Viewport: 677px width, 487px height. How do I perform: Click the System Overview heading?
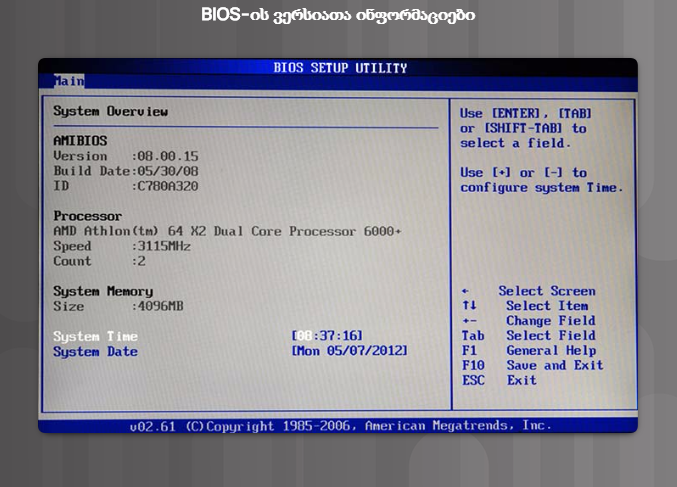110,112
